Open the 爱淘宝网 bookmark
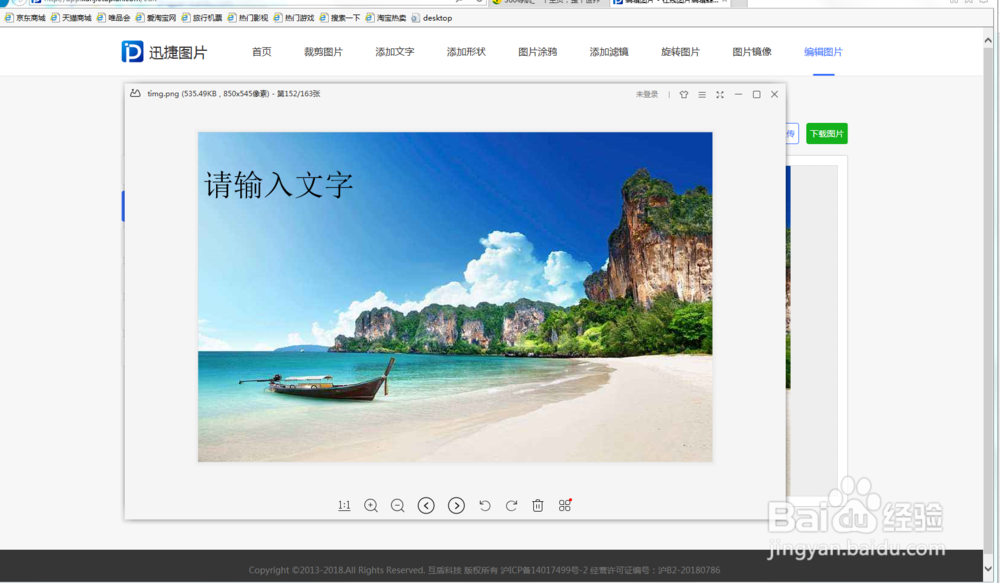 point(156,18)
